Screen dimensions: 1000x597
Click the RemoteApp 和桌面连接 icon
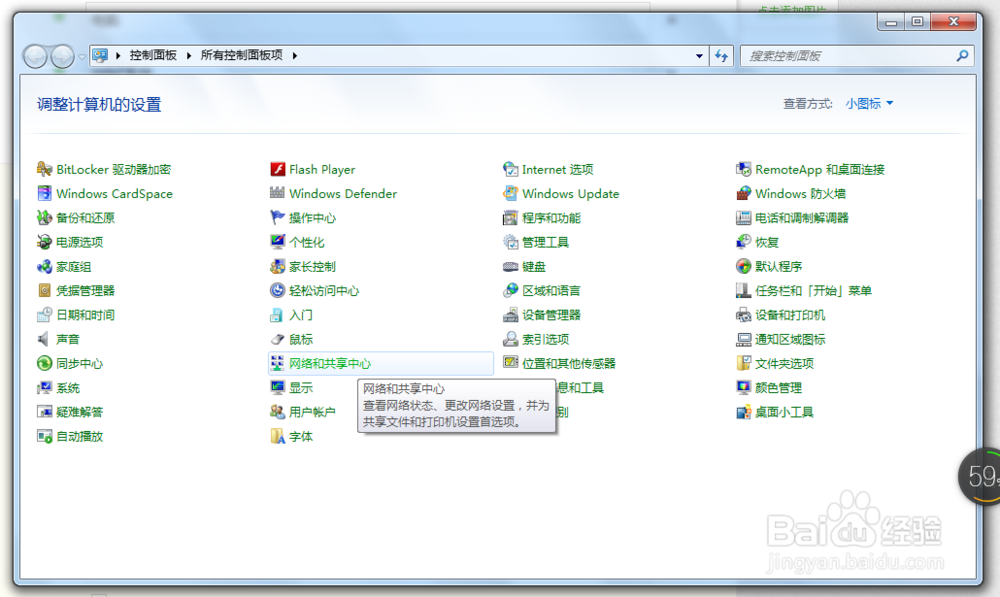tap(744, 169)
